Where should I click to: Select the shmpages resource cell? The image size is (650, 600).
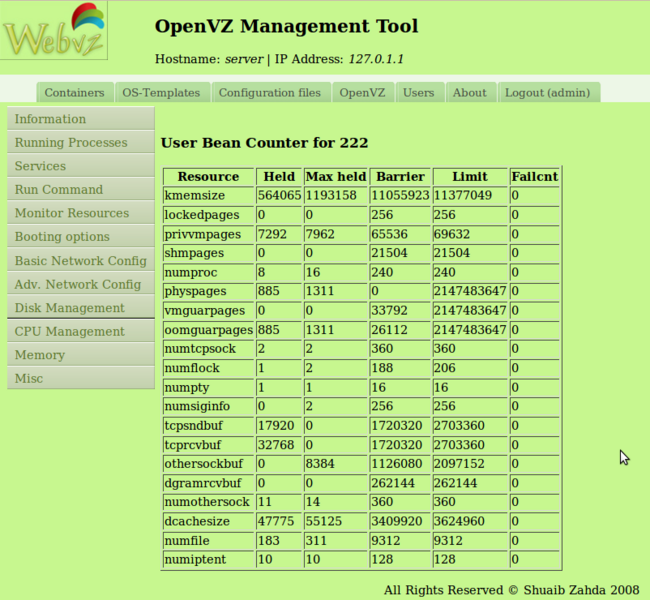coord(209,253)
